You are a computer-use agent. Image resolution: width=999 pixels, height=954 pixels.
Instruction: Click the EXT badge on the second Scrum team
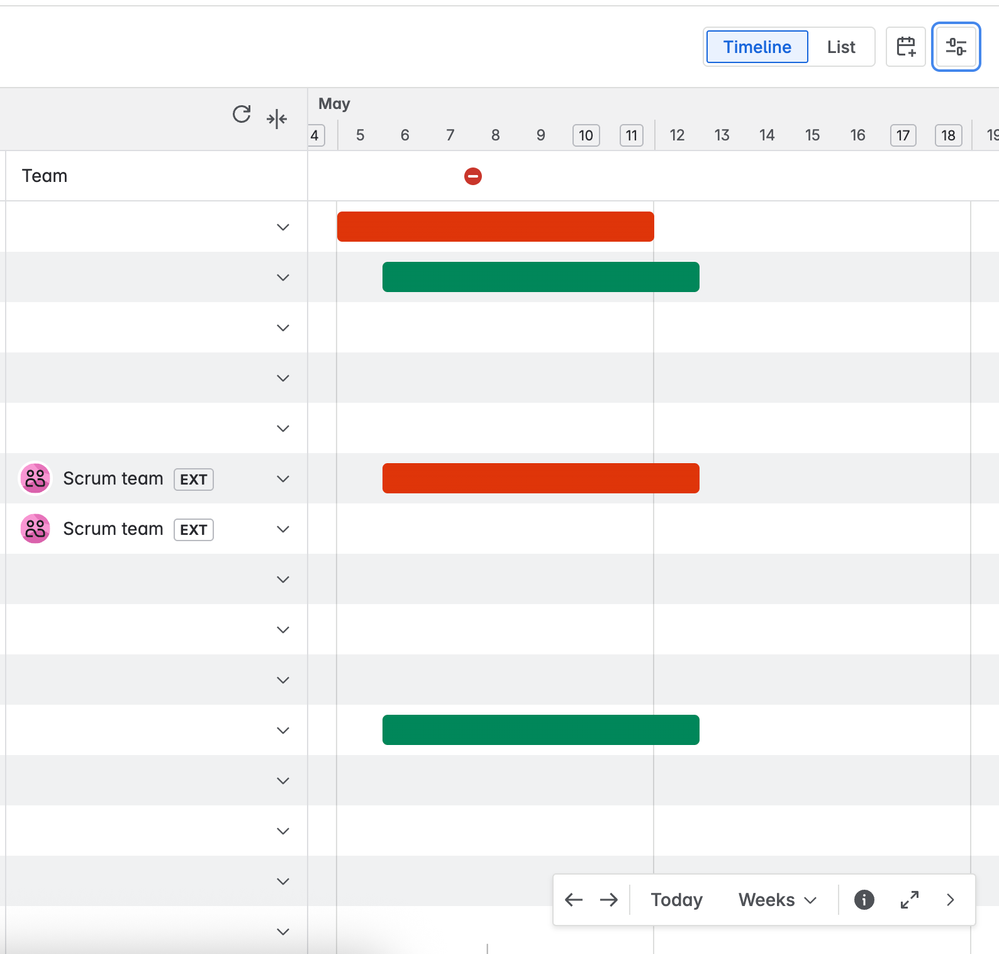[194, 530]
